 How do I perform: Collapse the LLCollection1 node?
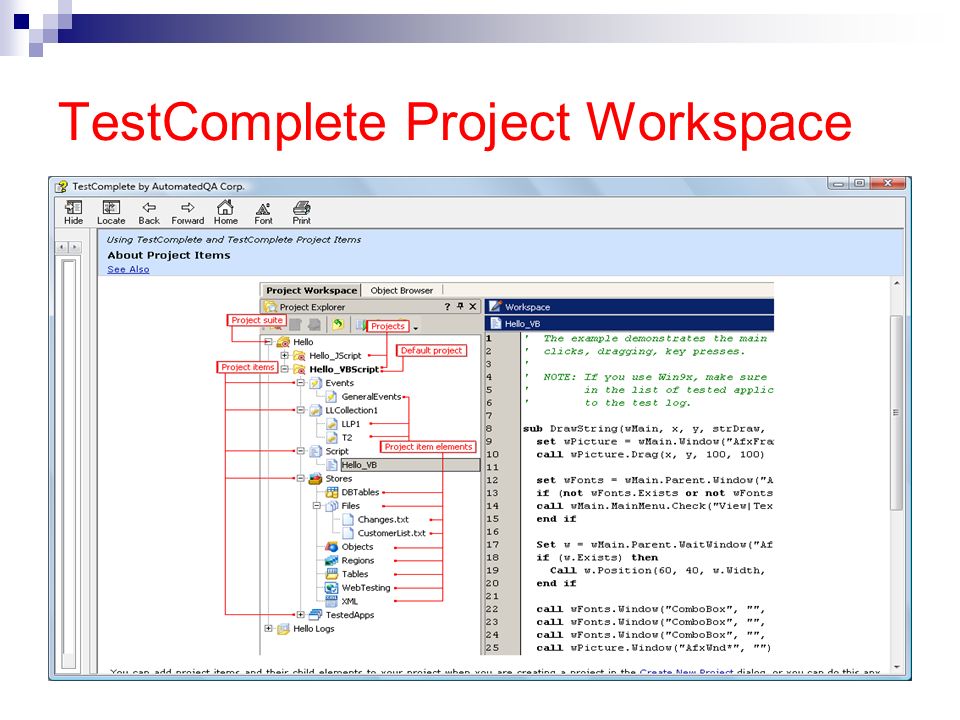coord(301,410)
